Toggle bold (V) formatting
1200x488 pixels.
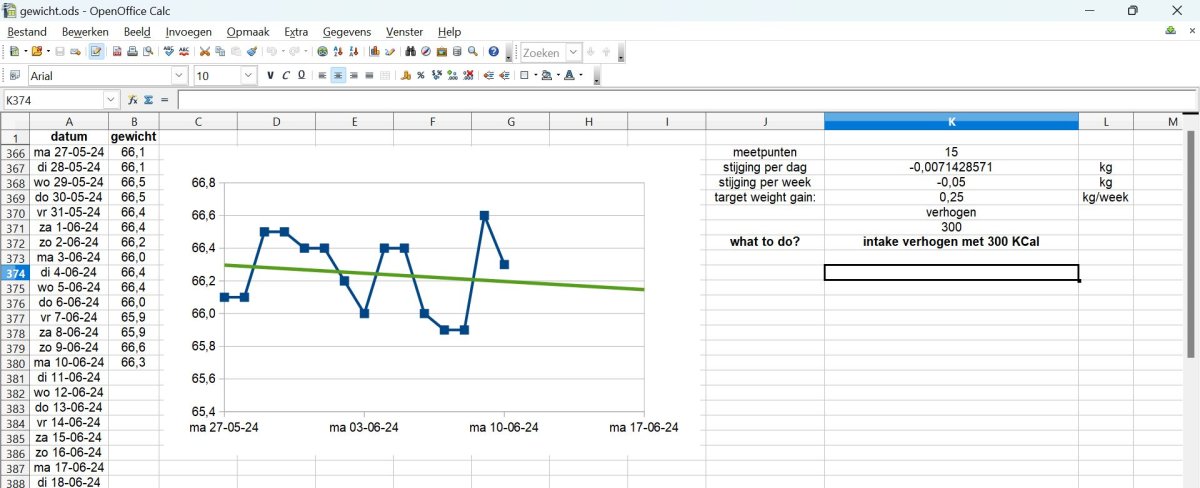point(270,76)
